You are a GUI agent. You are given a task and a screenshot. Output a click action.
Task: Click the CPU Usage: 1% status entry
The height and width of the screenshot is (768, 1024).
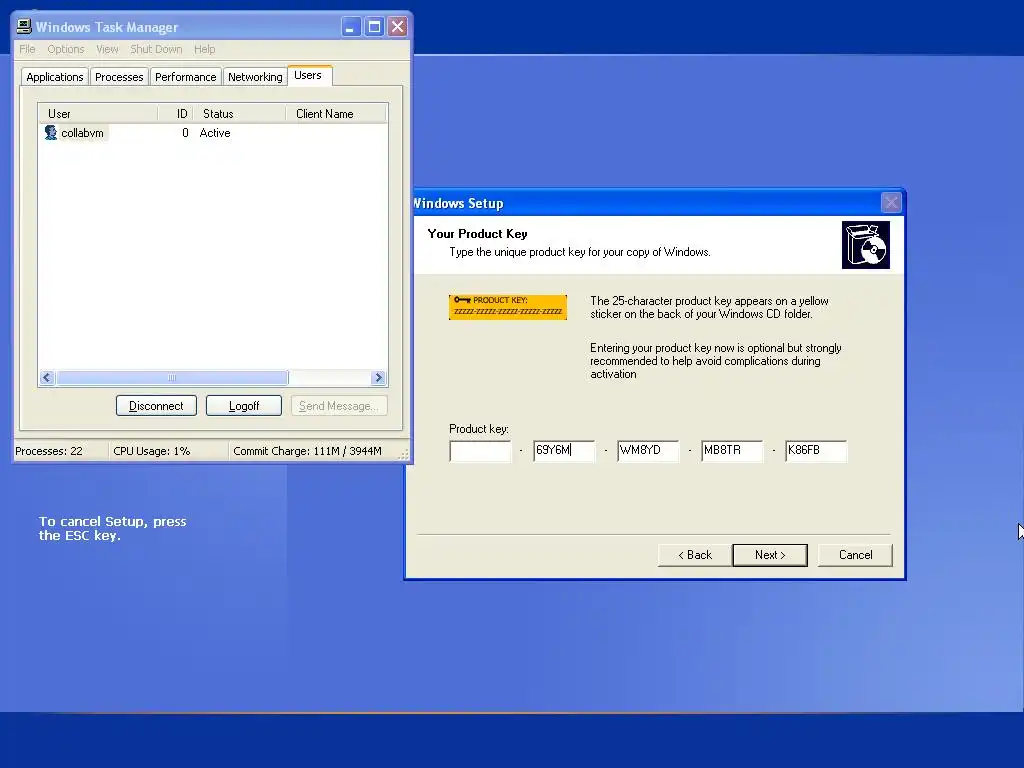click(x=152, y=451)
